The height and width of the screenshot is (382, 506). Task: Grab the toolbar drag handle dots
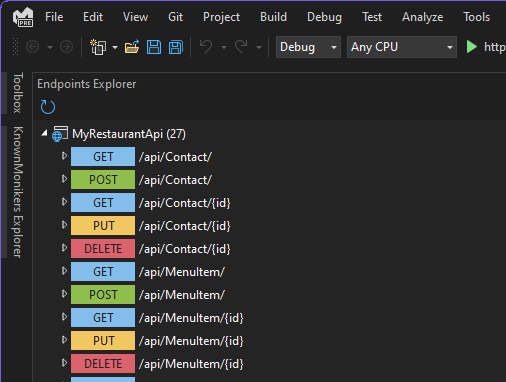(x=15, y=47)
